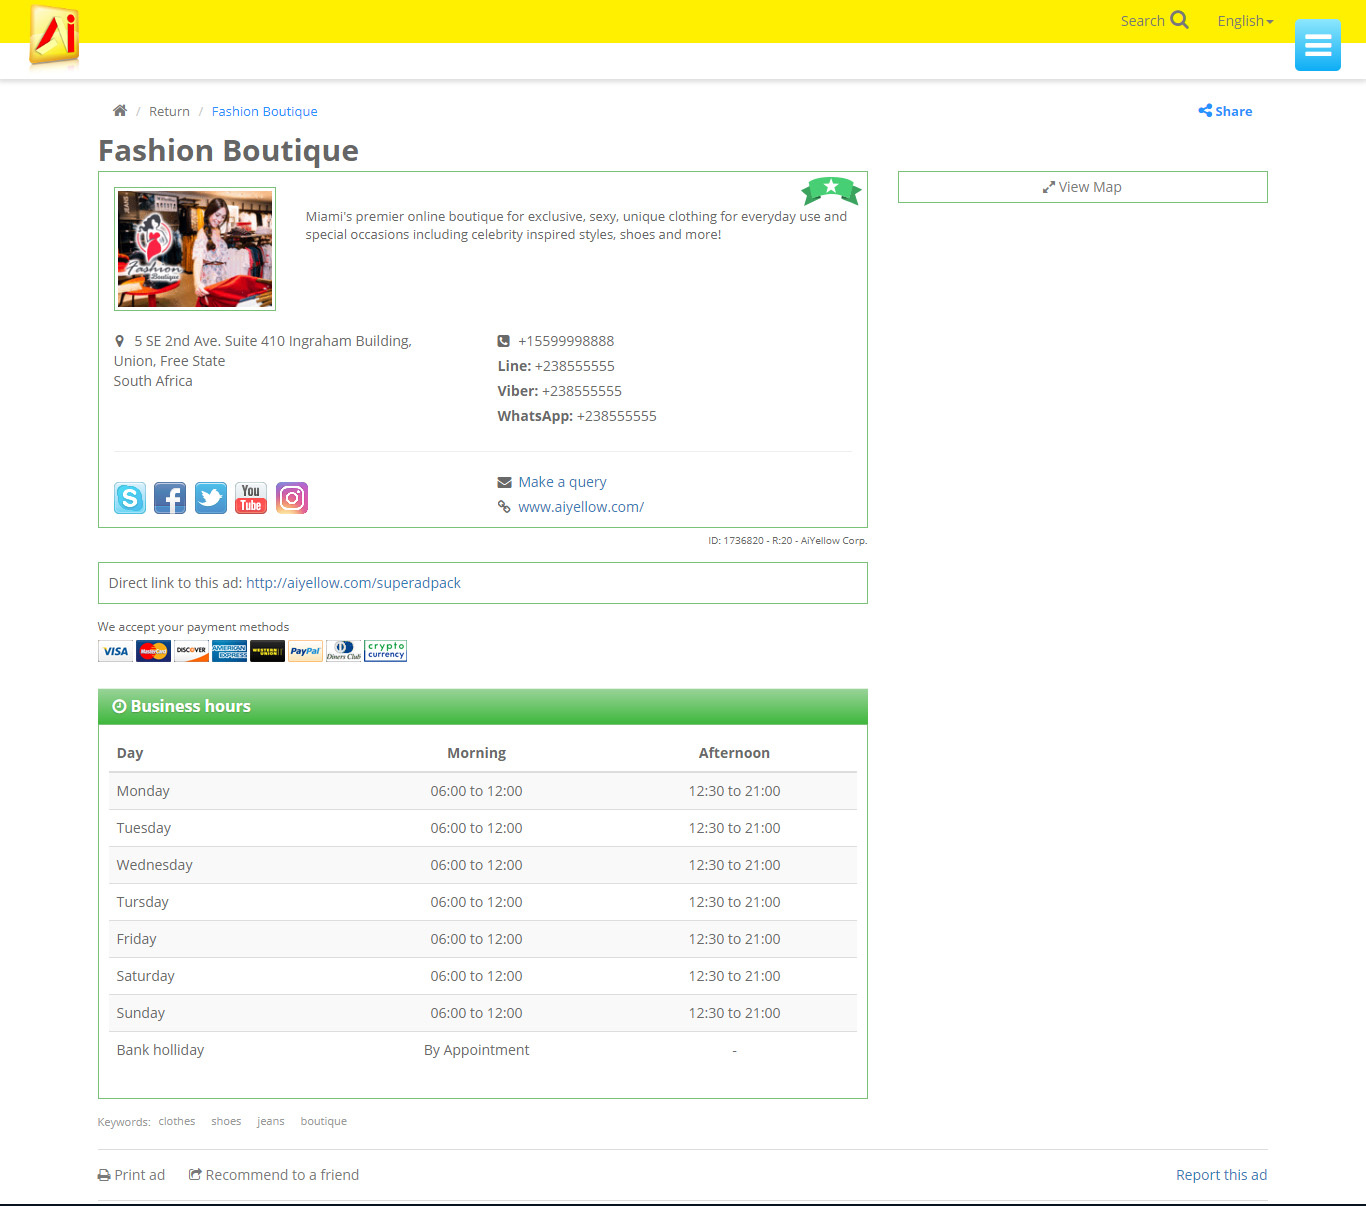Open the hamburger menu button
Image resolution: width=1366 pixels, height=1206 pixels.
pos(1317,45)
